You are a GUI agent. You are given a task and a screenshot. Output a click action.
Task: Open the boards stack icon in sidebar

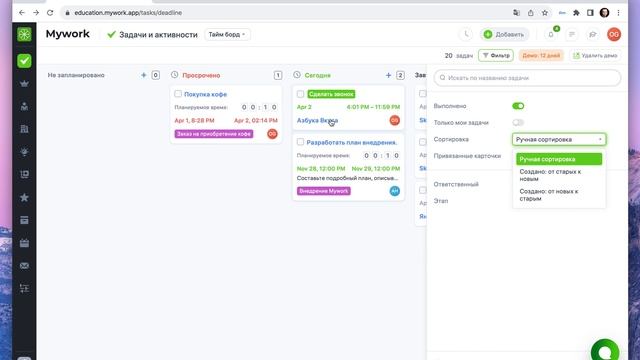[x=24, y=175]
